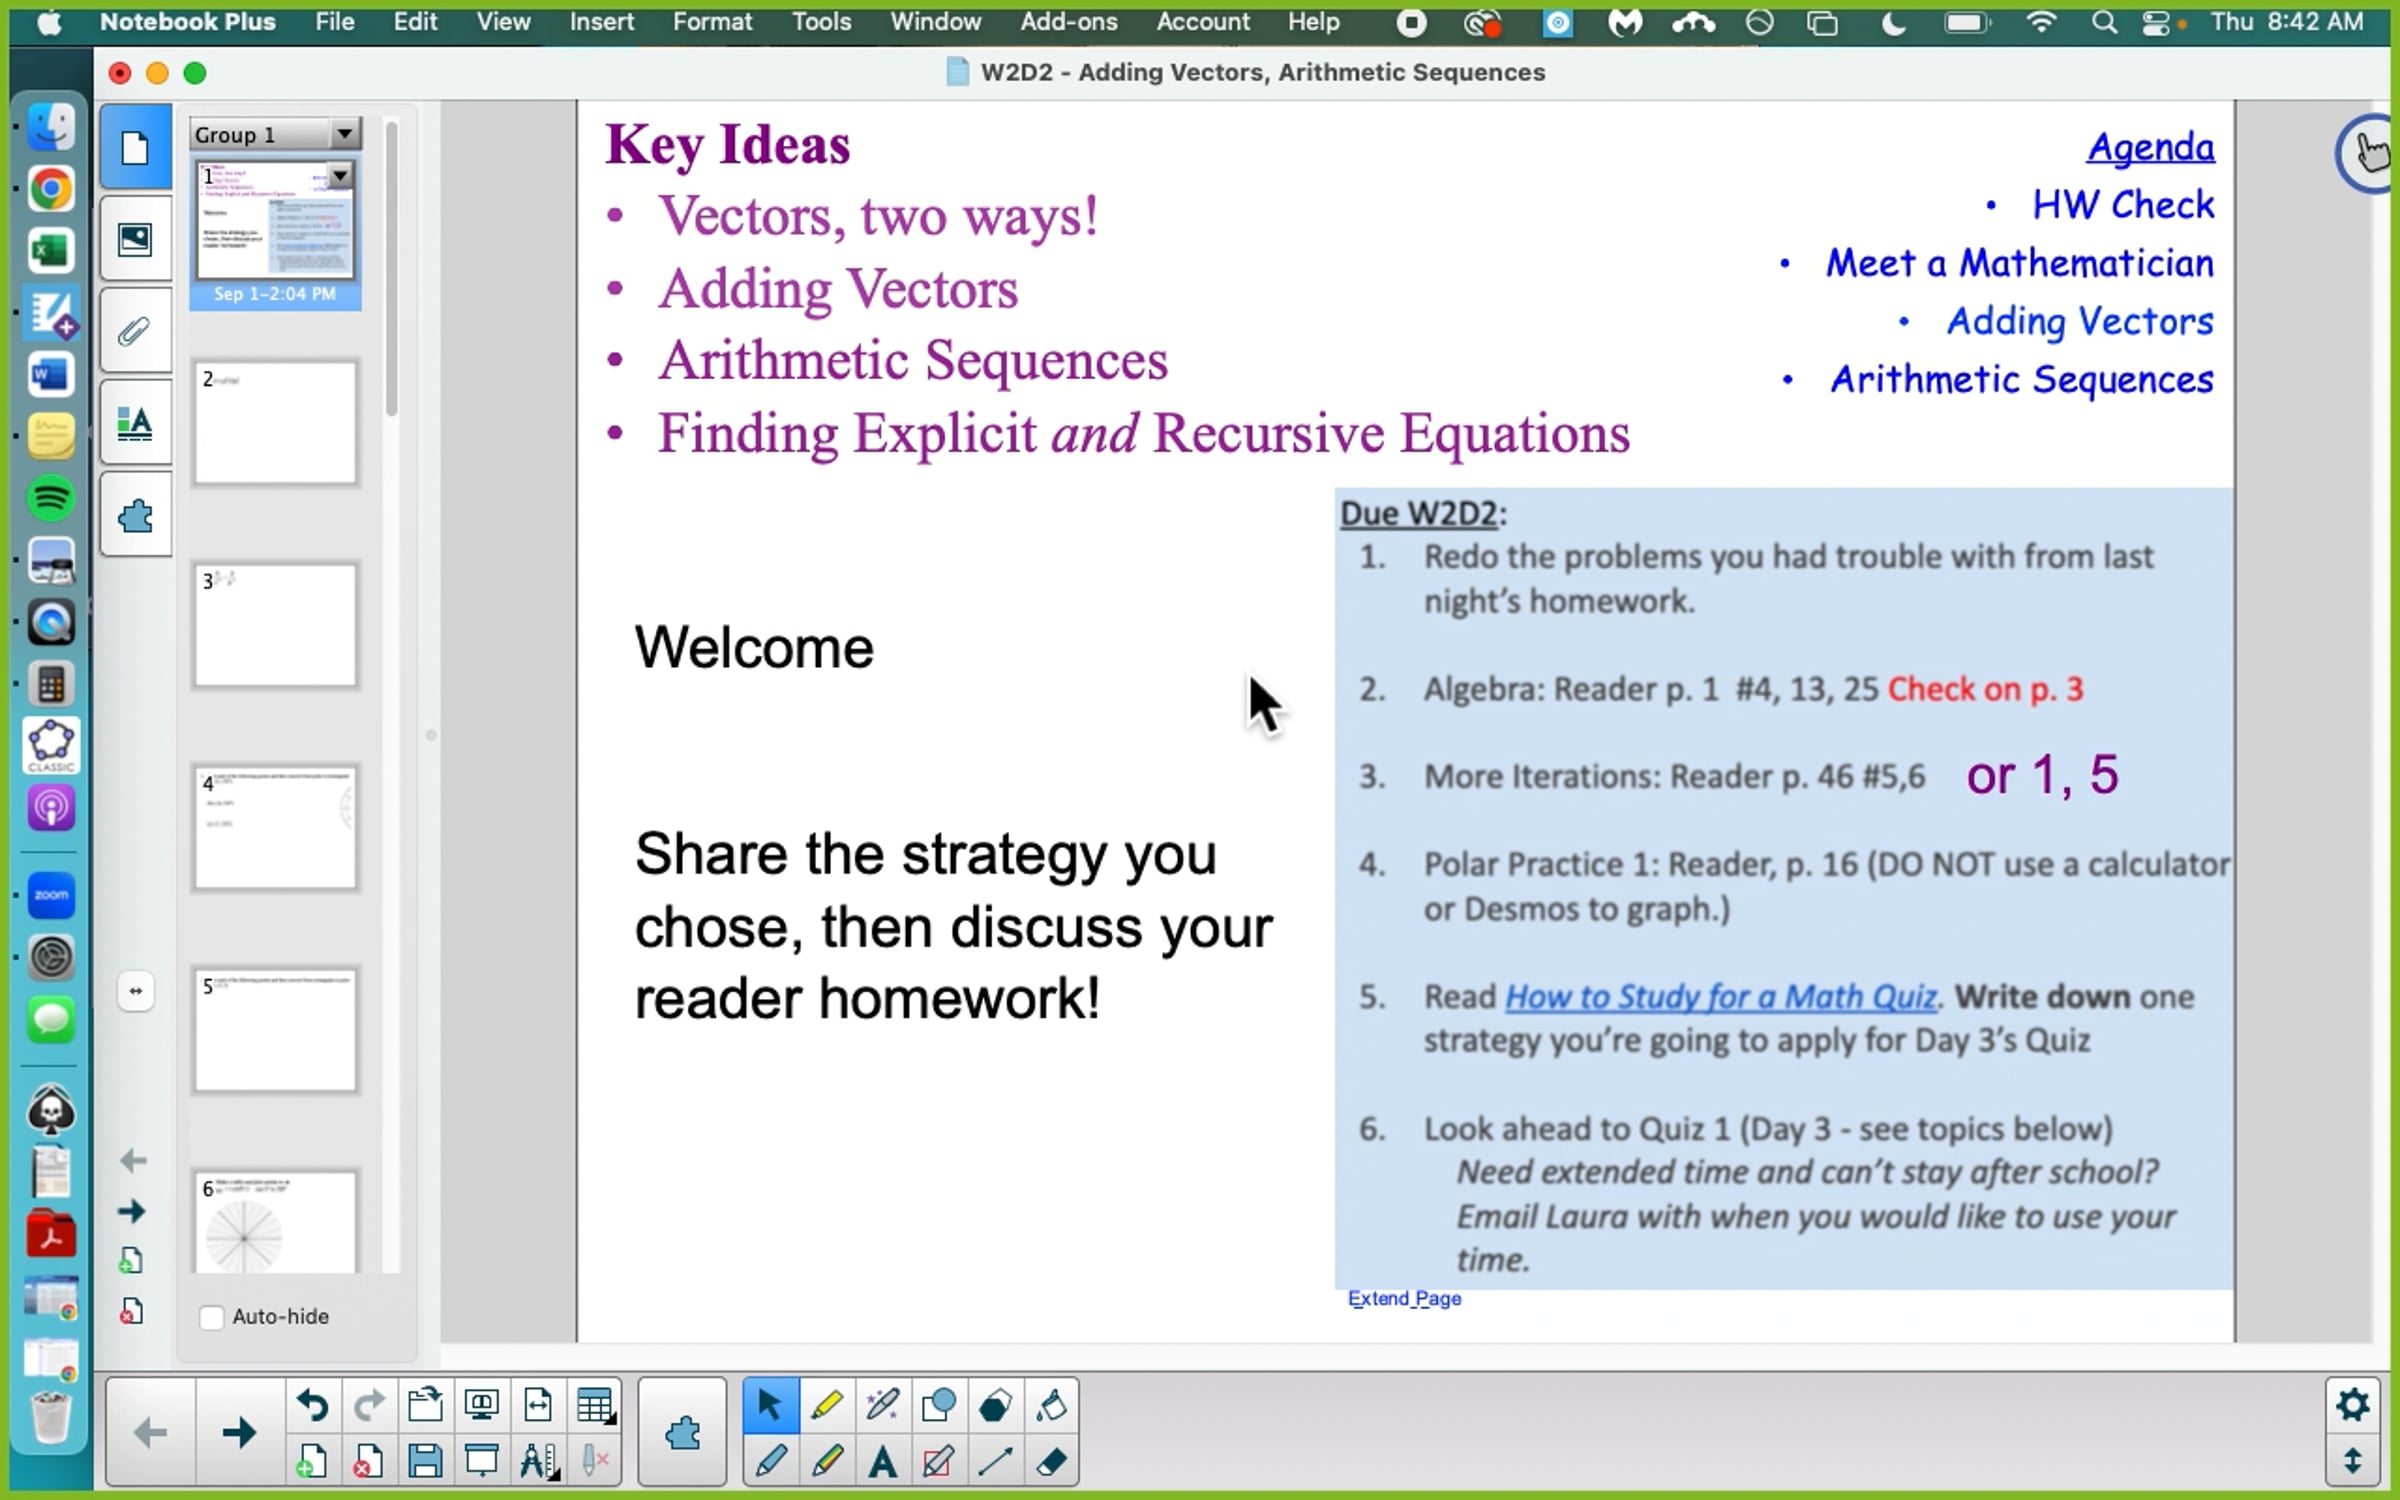Click the Extend Page link
The height and width of the screenshot is (1500, 2400).
1404,1298
